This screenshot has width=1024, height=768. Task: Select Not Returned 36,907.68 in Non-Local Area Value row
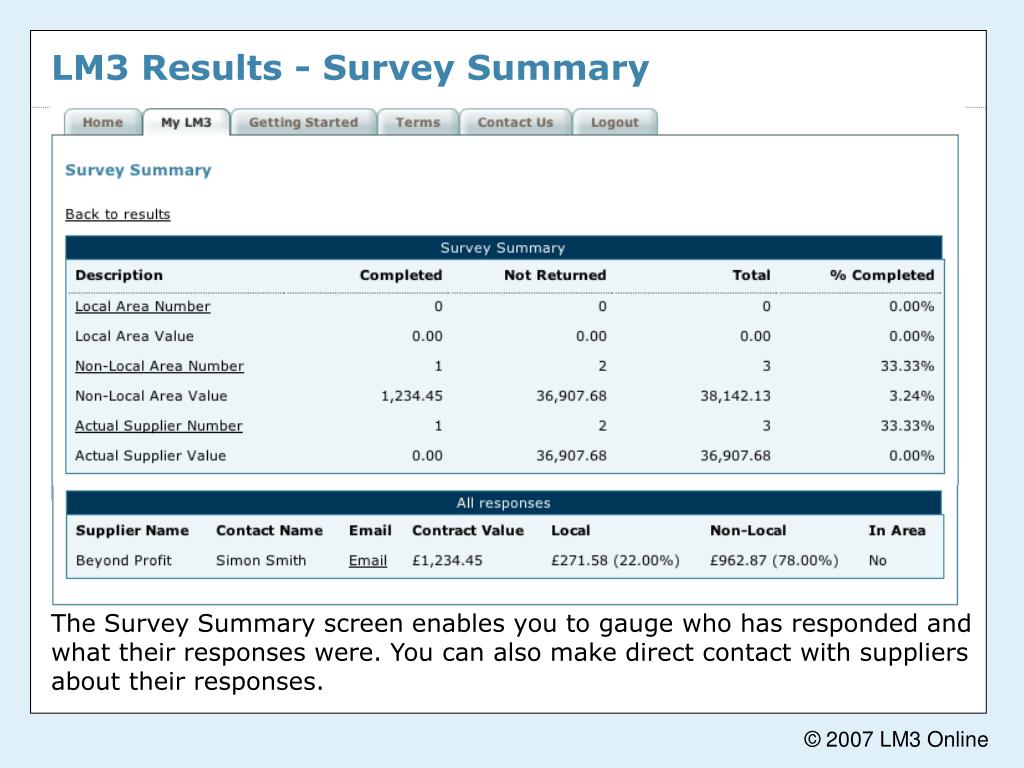click(x=571, y=396)
